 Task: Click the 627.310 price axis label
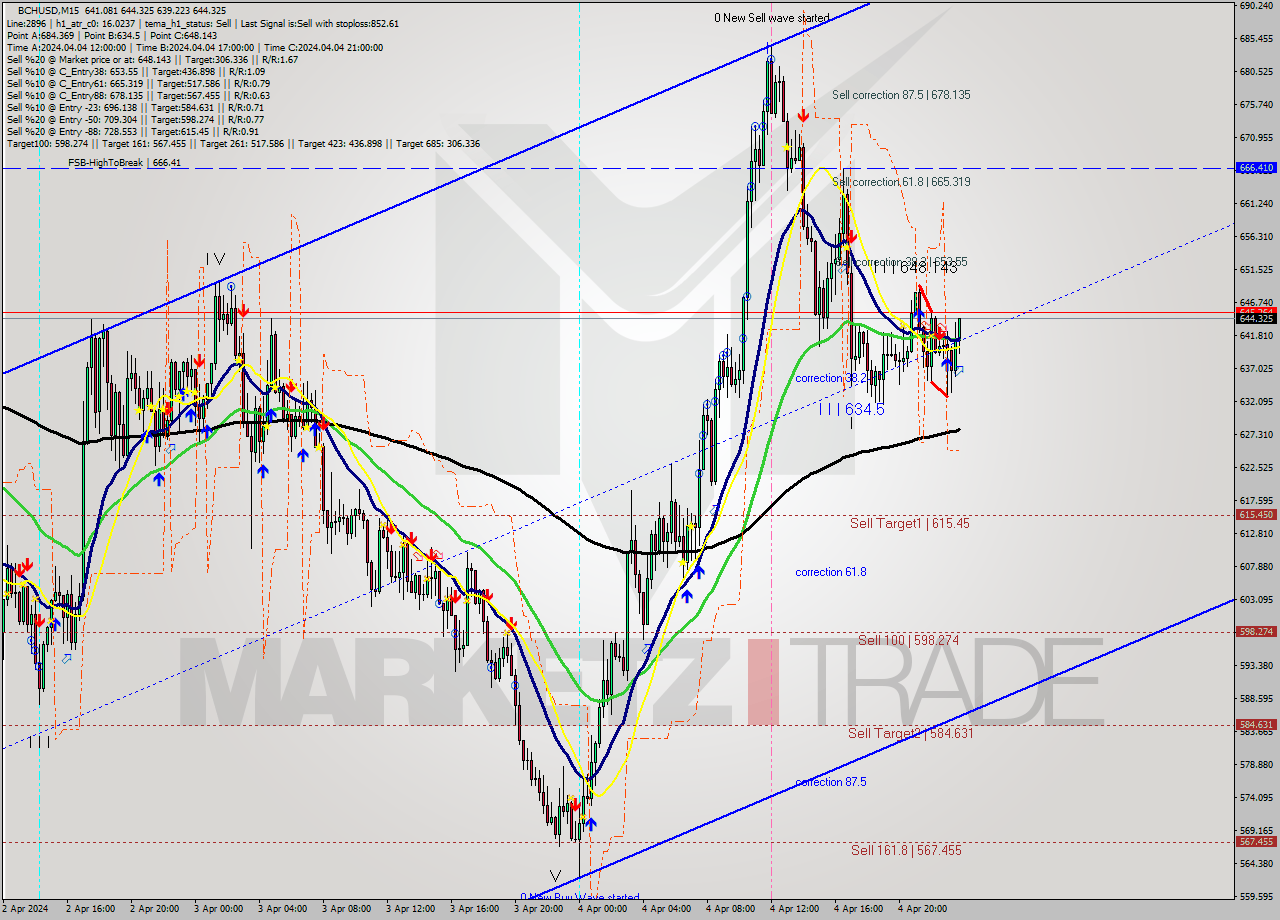[1256, 435]
